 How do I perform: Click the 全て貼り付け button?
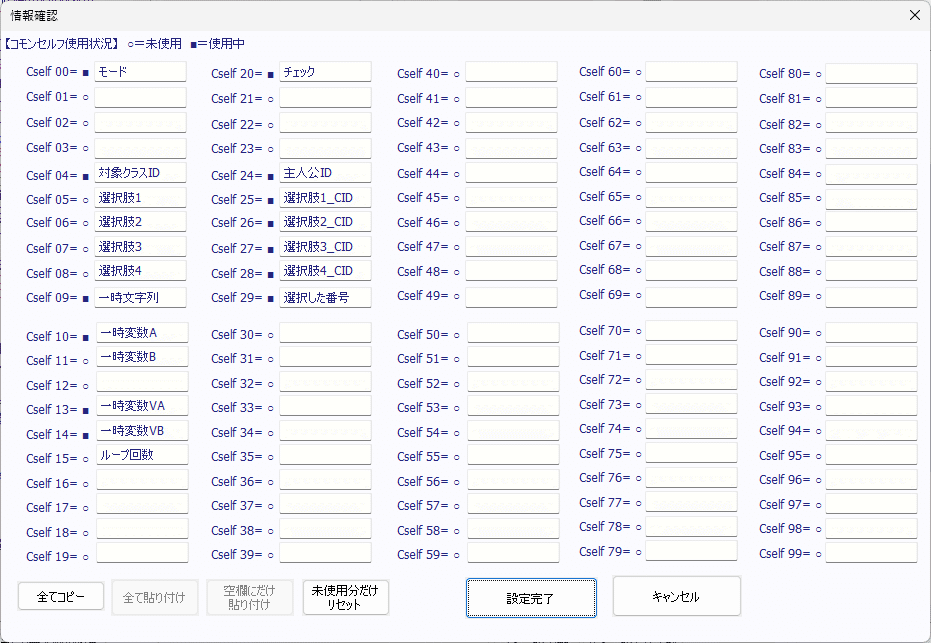[x=154, y=597]
